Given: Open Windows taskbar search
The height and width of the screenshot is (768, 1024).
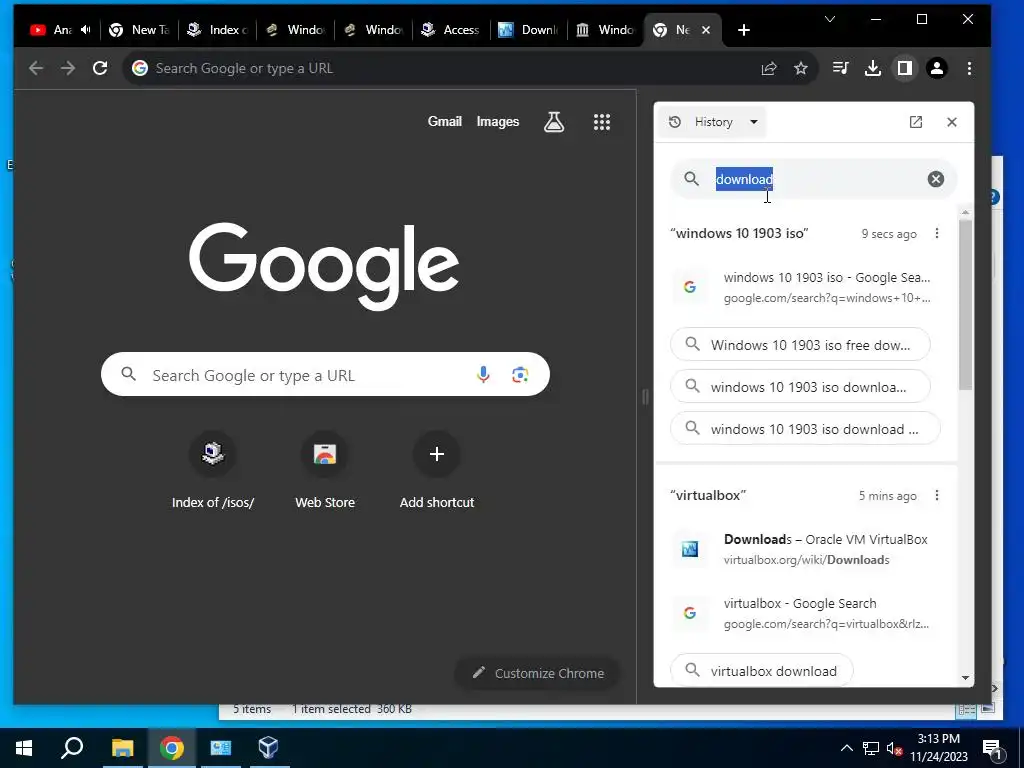Looking at the screenshot, I should click(x=72, y=748).
